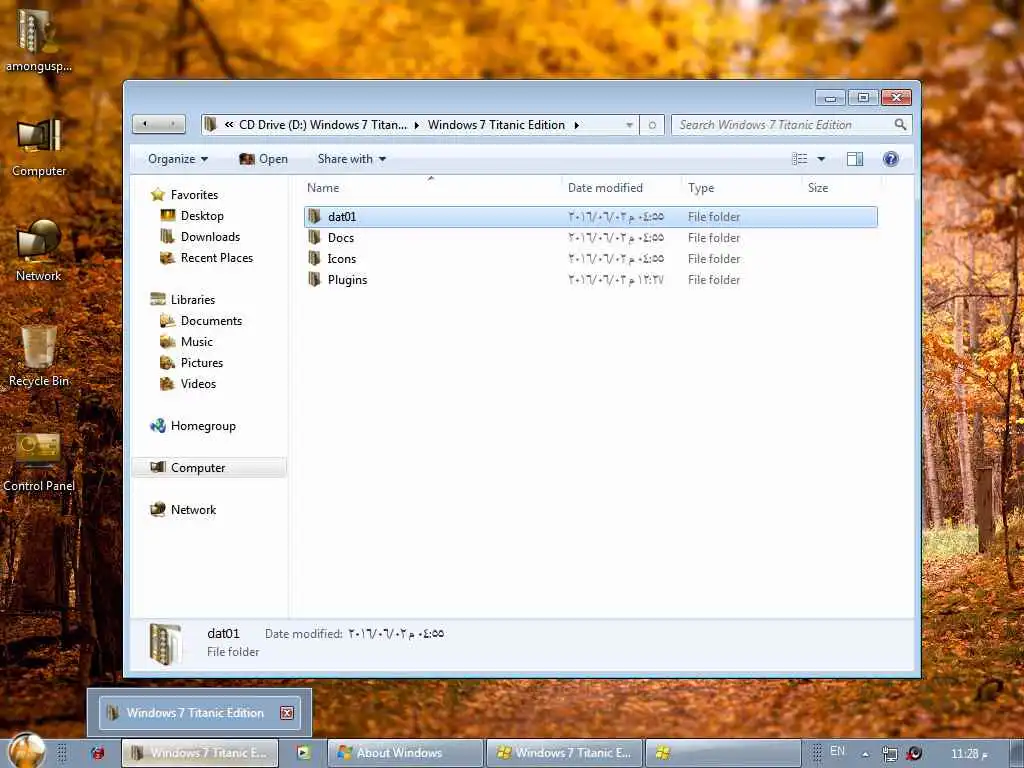The width and height of the screenshot is (1024, 768).
Task: Open the Network desktop icon
Action: 39,251
